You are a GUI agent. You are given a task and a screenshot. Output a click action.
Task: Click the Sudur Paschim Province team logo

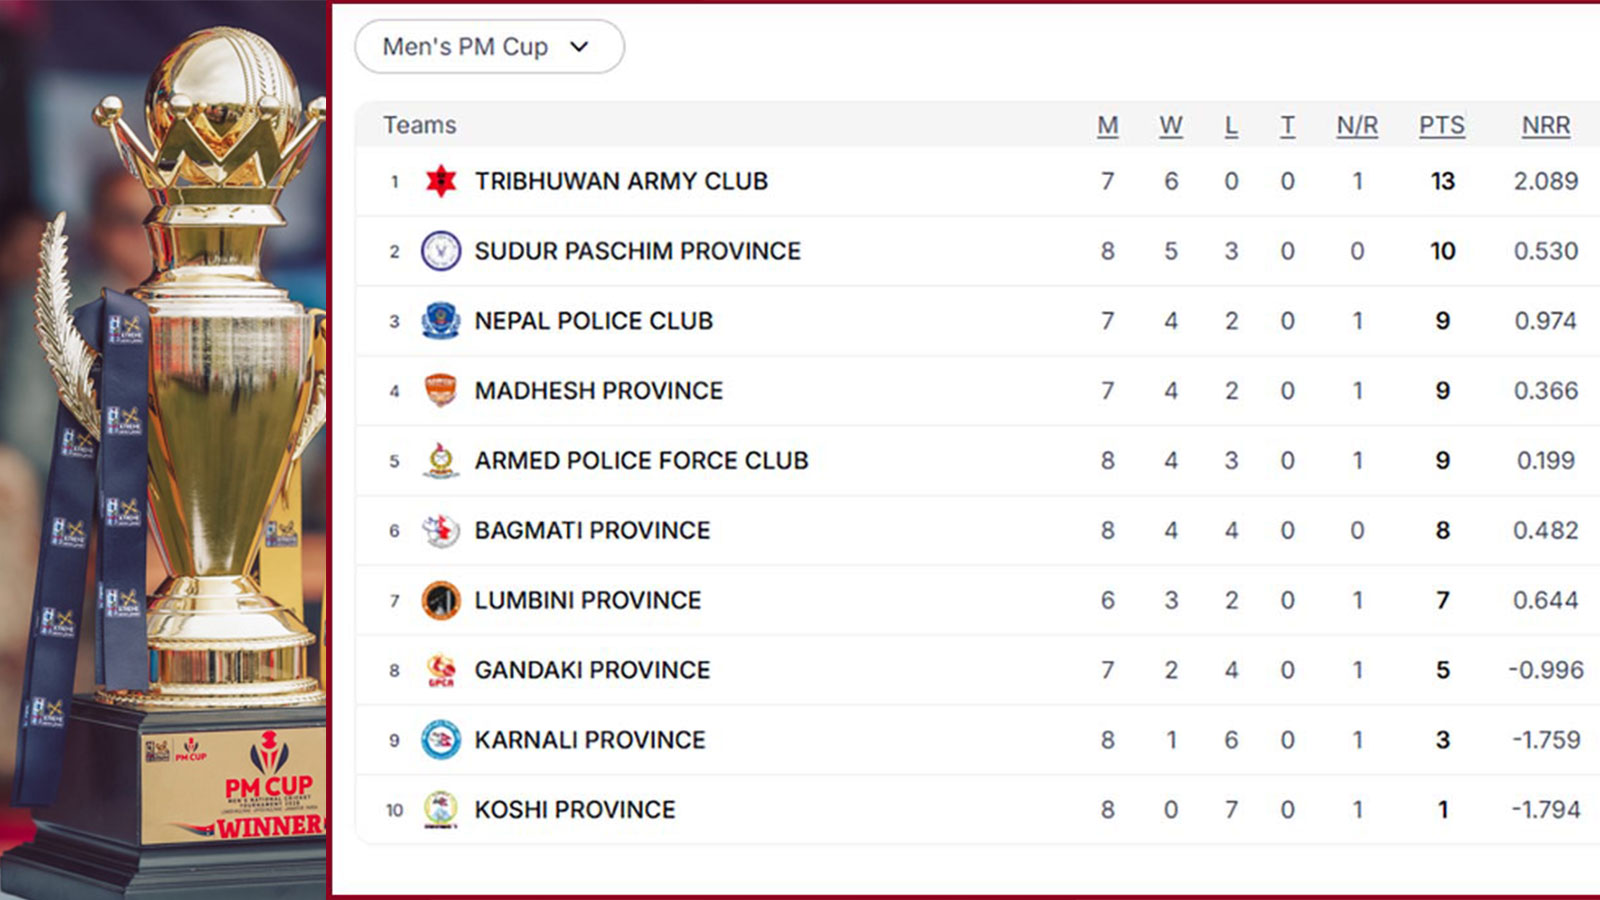coord(441,251)
